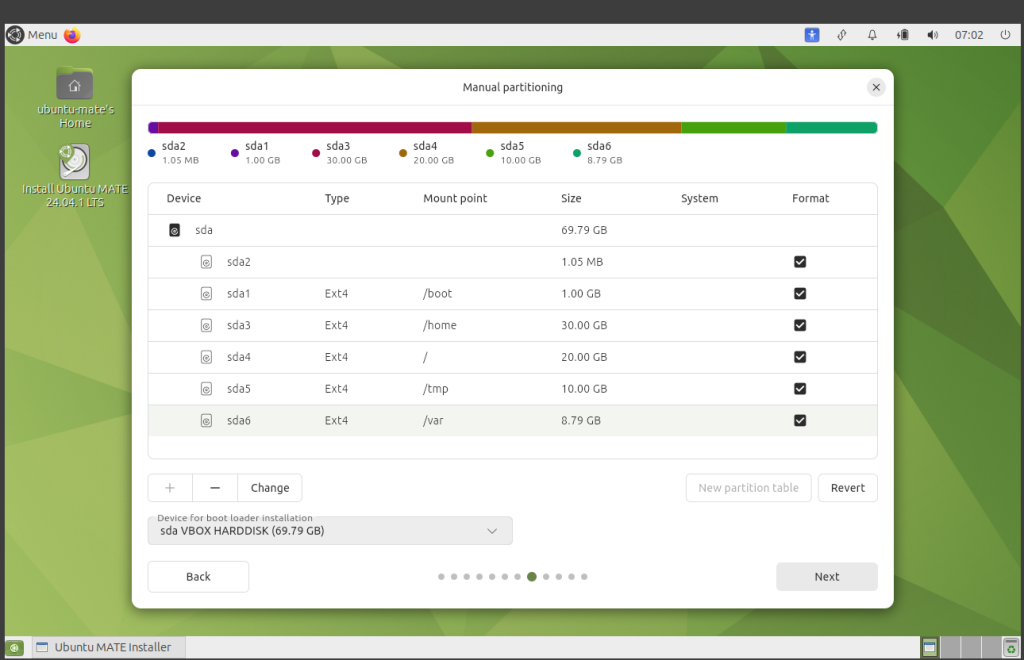Open Firefox from the top panel
This screenshot has height=660, width=1024.
click(x=72, y=35)
